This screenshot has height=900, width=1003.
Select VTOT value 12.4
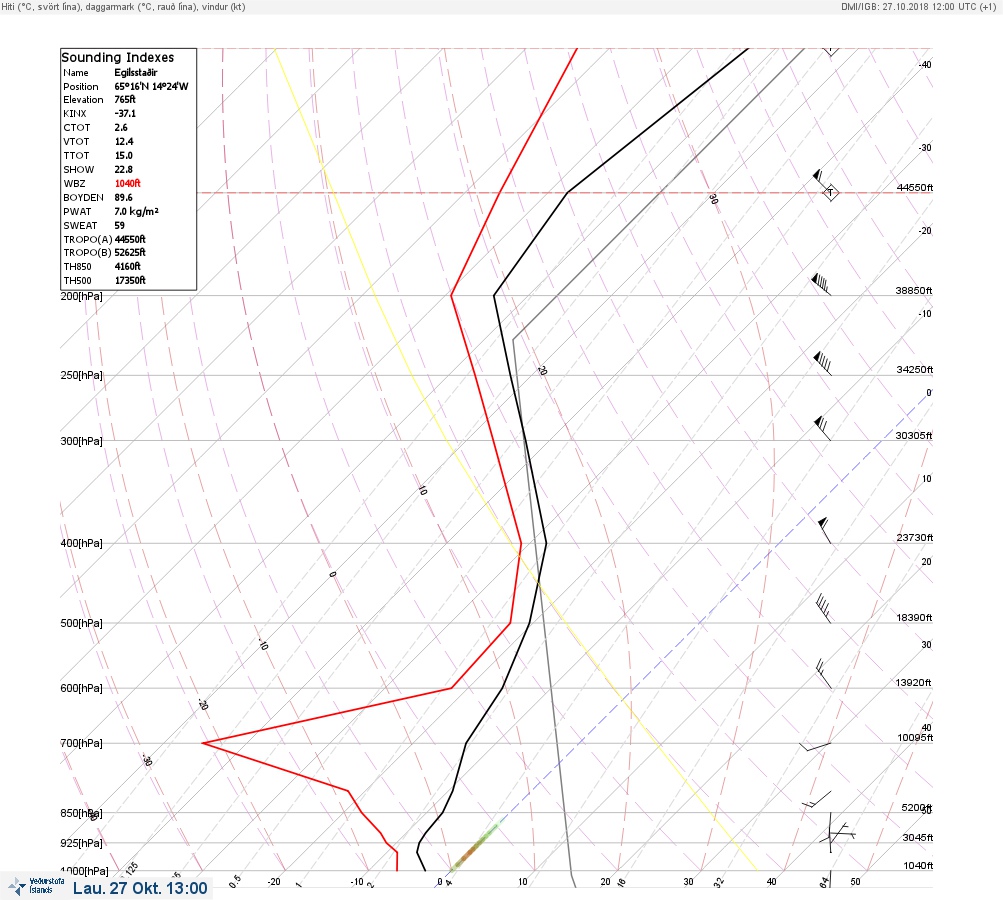123,141
